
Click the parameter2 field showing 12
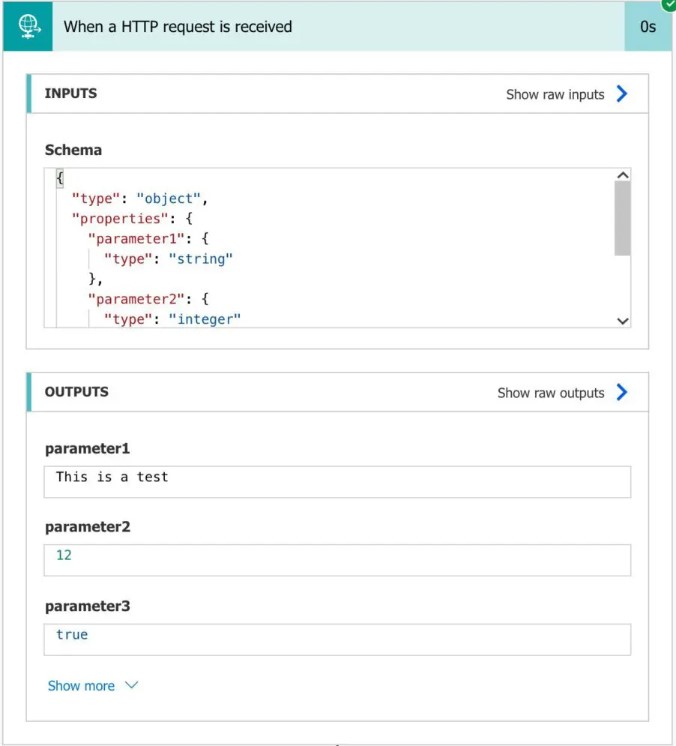click(x=337, y=560)
